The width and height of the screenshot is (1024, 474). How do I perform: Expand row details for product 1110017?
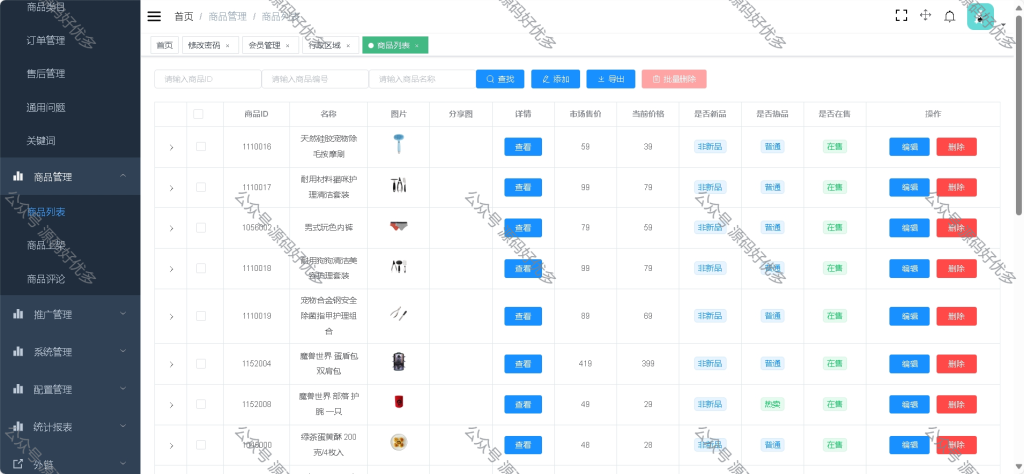click(171, 188)
